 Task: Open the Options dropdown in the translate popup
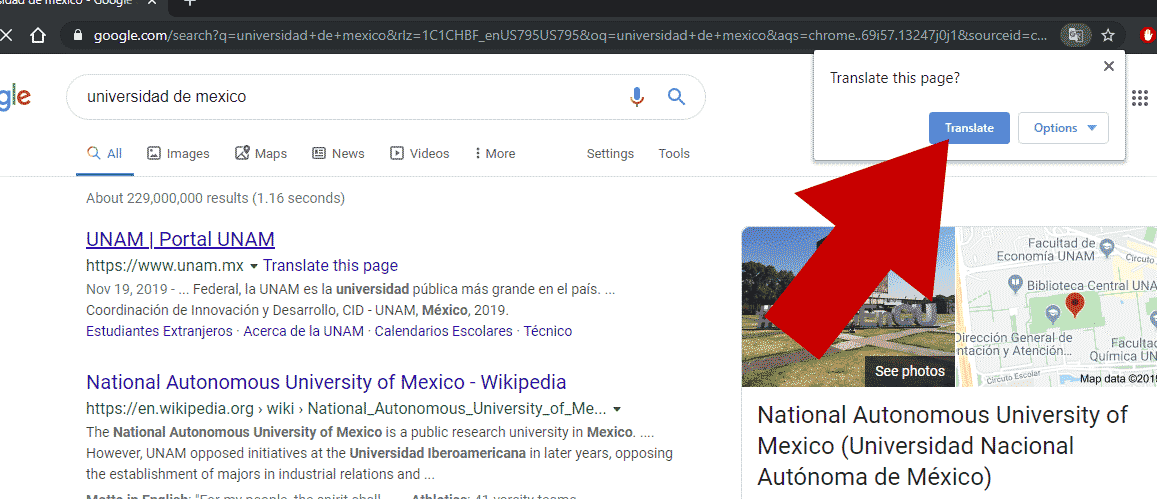[1063, 128]
